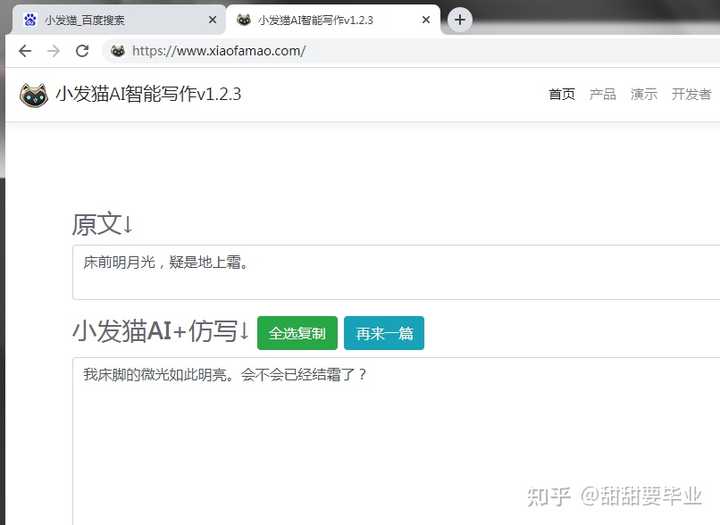Open the 产品 navigation item
720x525 pixels.
click(x=602, y=94)
